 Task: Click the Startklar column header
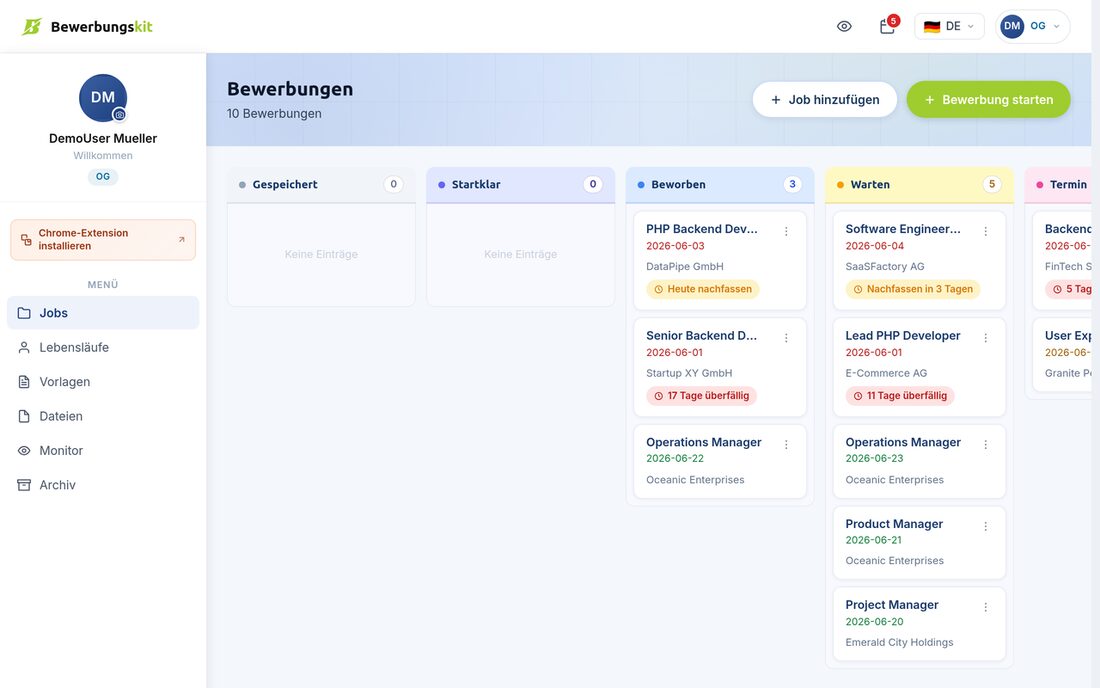point(521,184)
